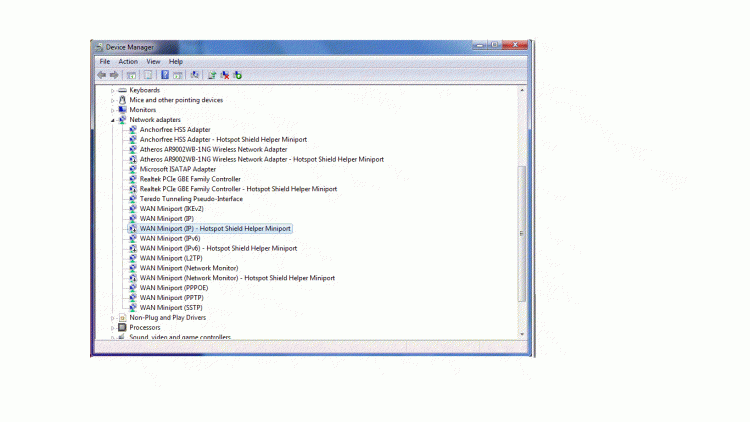Image resolution: width=750 pixels, height=422 pixels.
Task: Select WAN Miniport (IPv6) - Hotspot Shield Helper Miniport
Action: pos(218,248)
